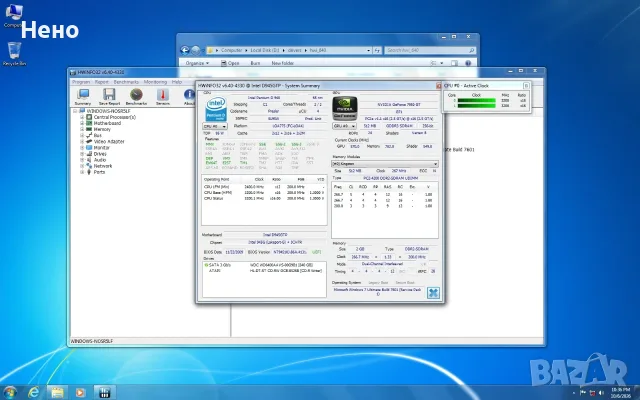Click Computer in the Explorer breadcrumb
640x400 pixels.
tap(231, 50)
